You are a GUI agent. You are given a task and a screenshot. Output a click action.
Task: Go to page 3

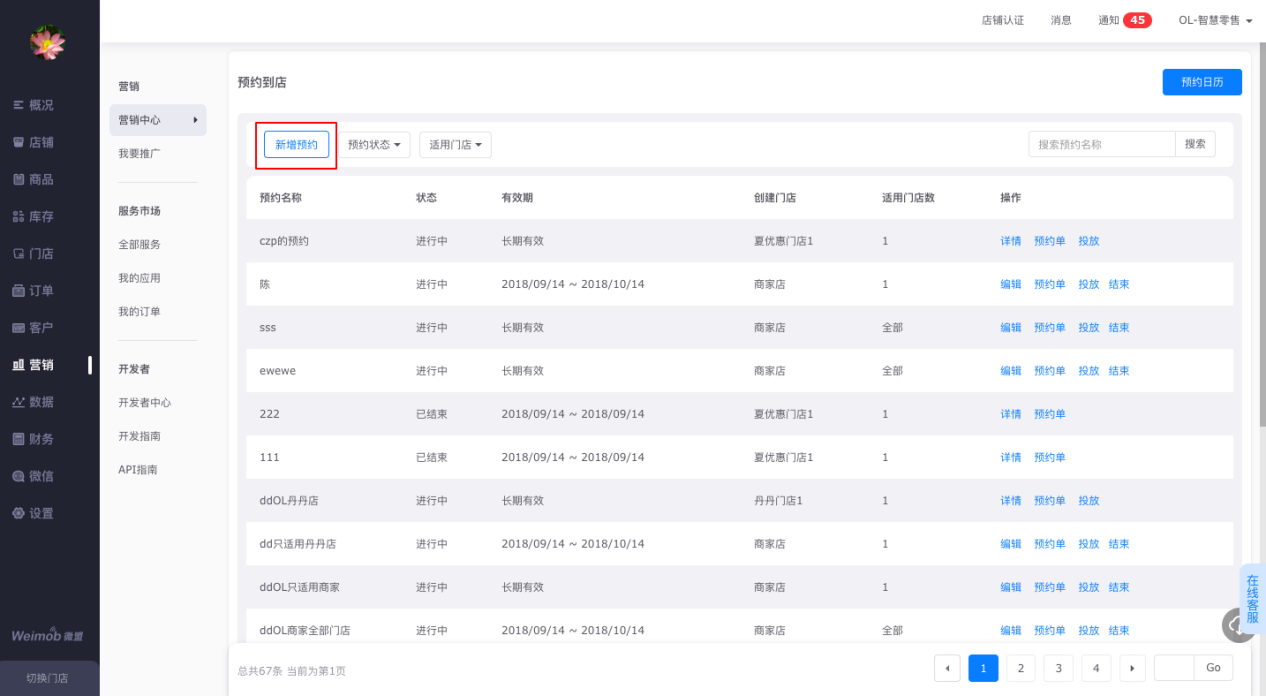pos(1058,668)
